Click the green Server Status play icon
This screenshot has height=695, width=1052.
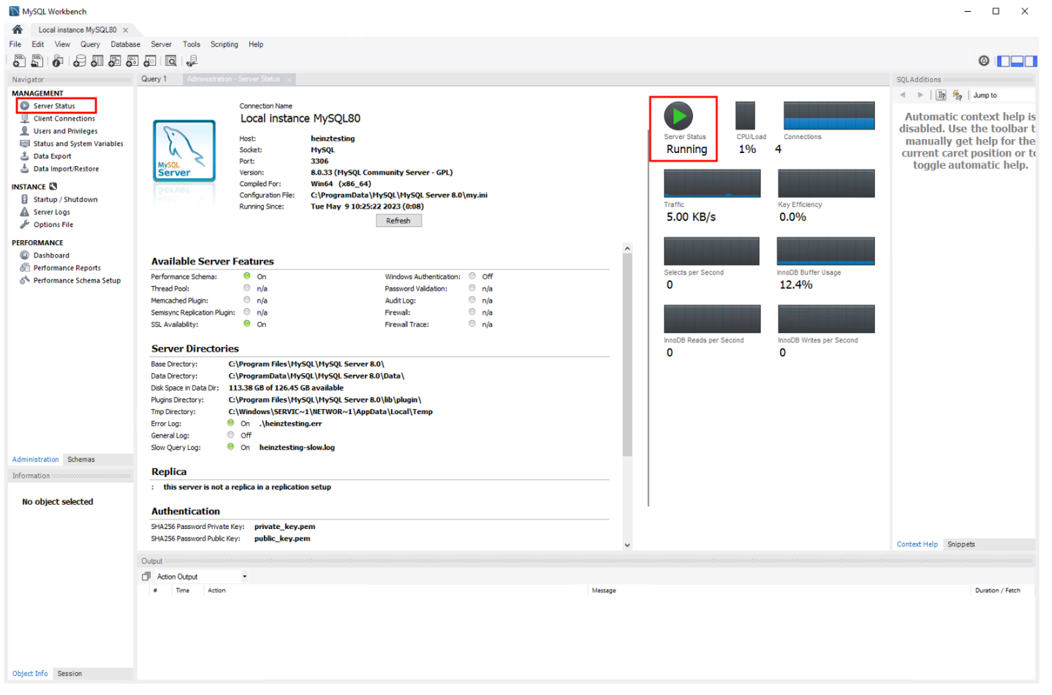678,116
